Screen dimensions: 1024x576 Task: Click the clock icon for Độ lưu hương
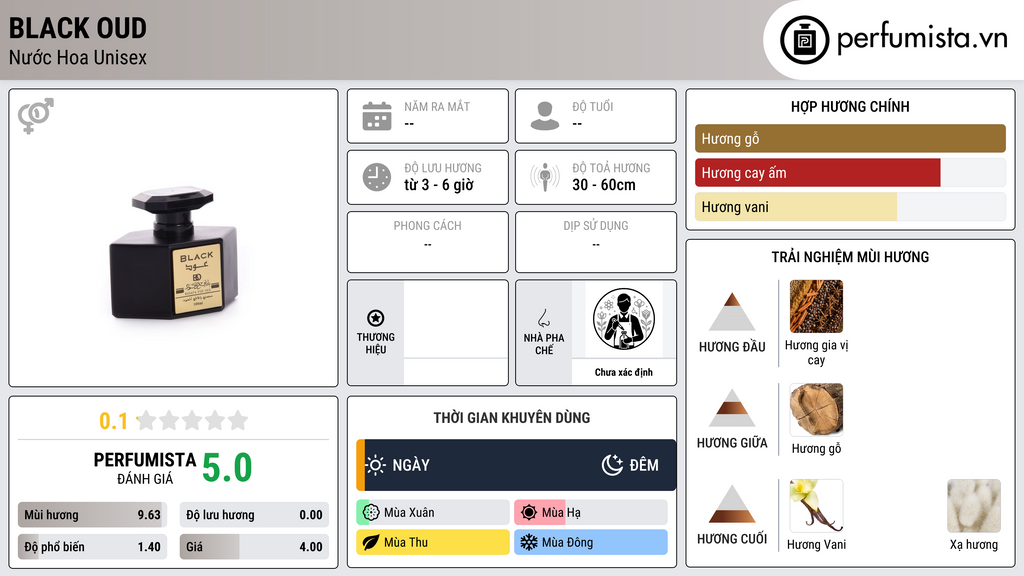pyautogui.click(x=377, y=177)
